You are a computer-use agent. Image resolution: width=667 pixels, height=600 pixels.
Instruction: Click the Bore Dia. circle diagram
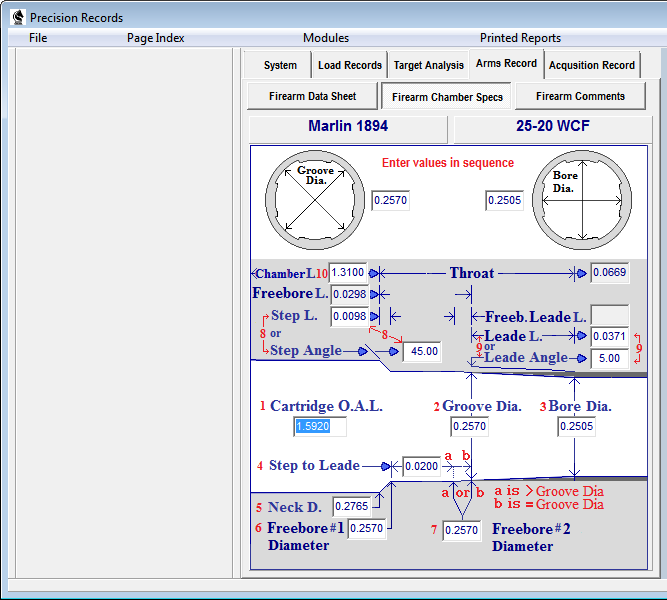pyautogui.click(x=582, y=200)
